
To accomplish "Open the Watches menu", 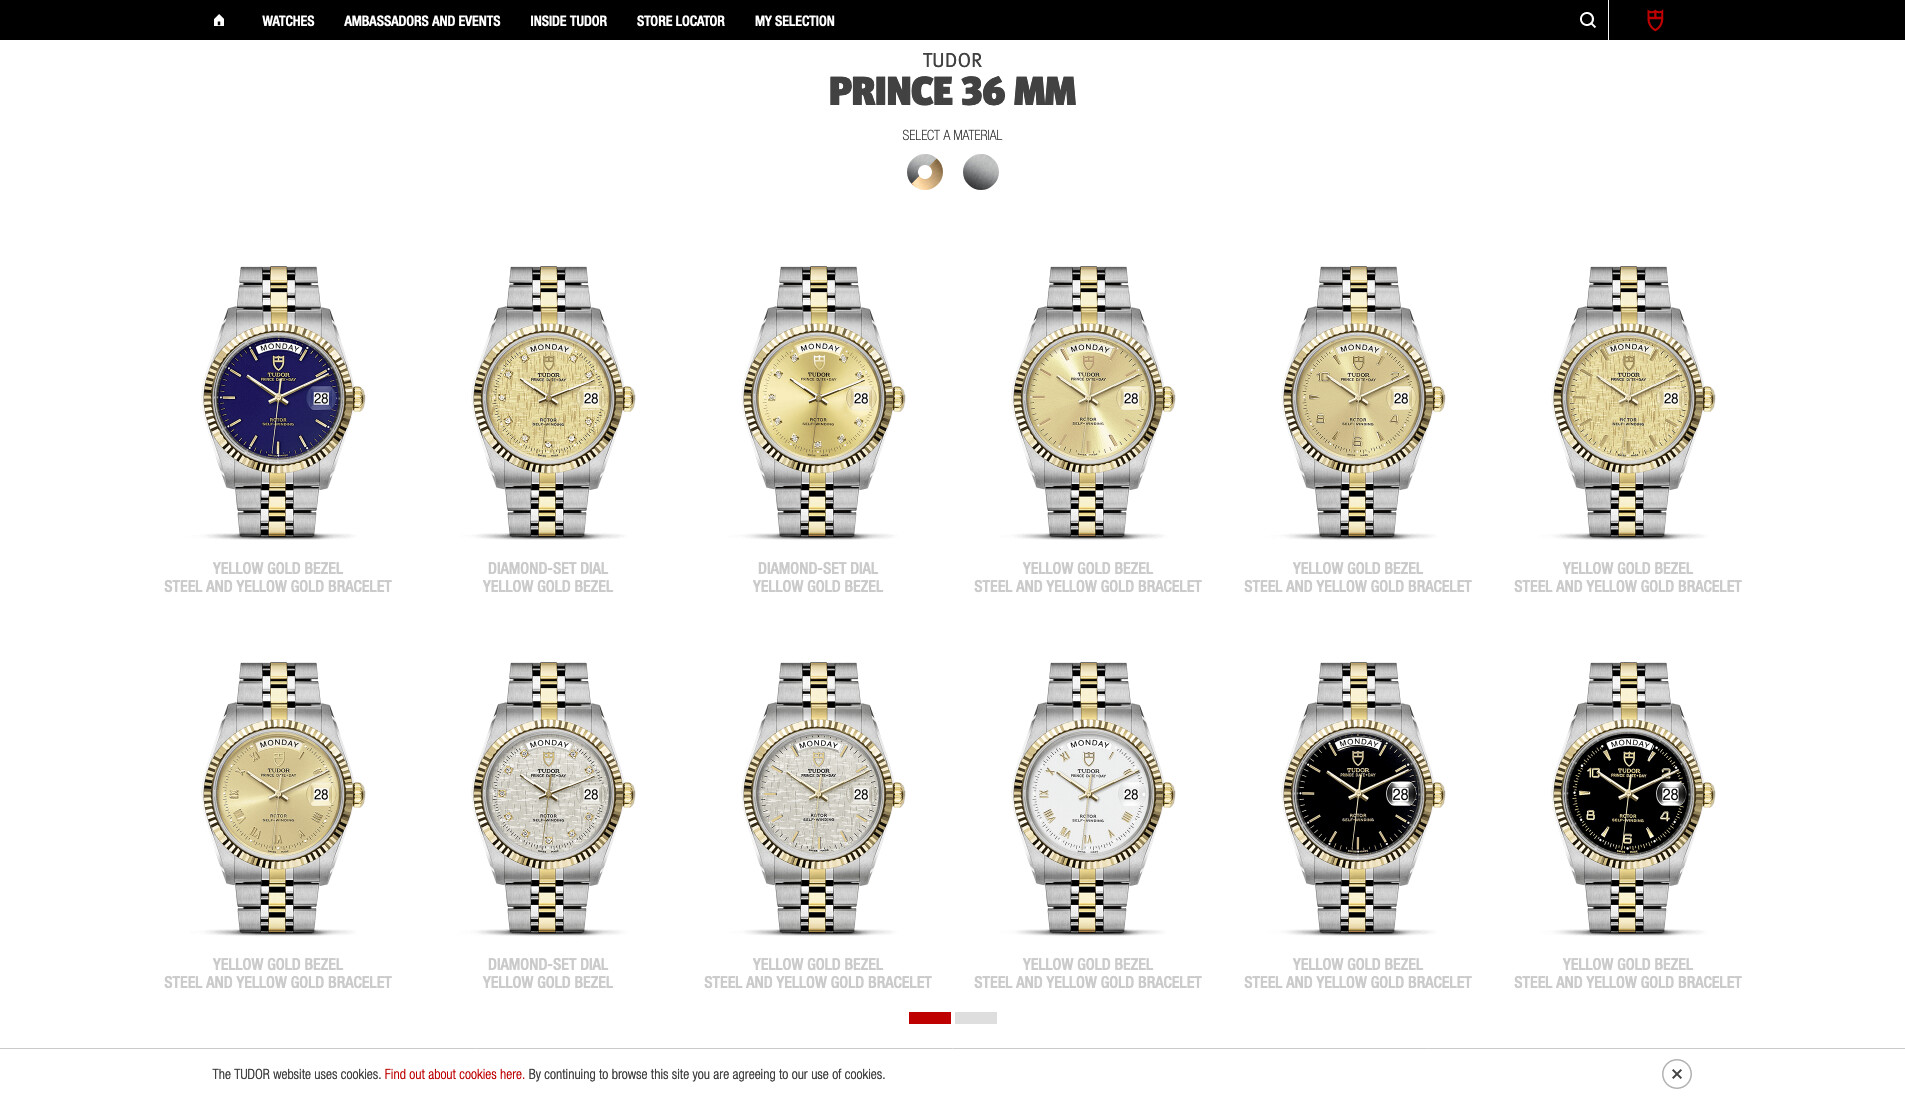I will point(288,21).
